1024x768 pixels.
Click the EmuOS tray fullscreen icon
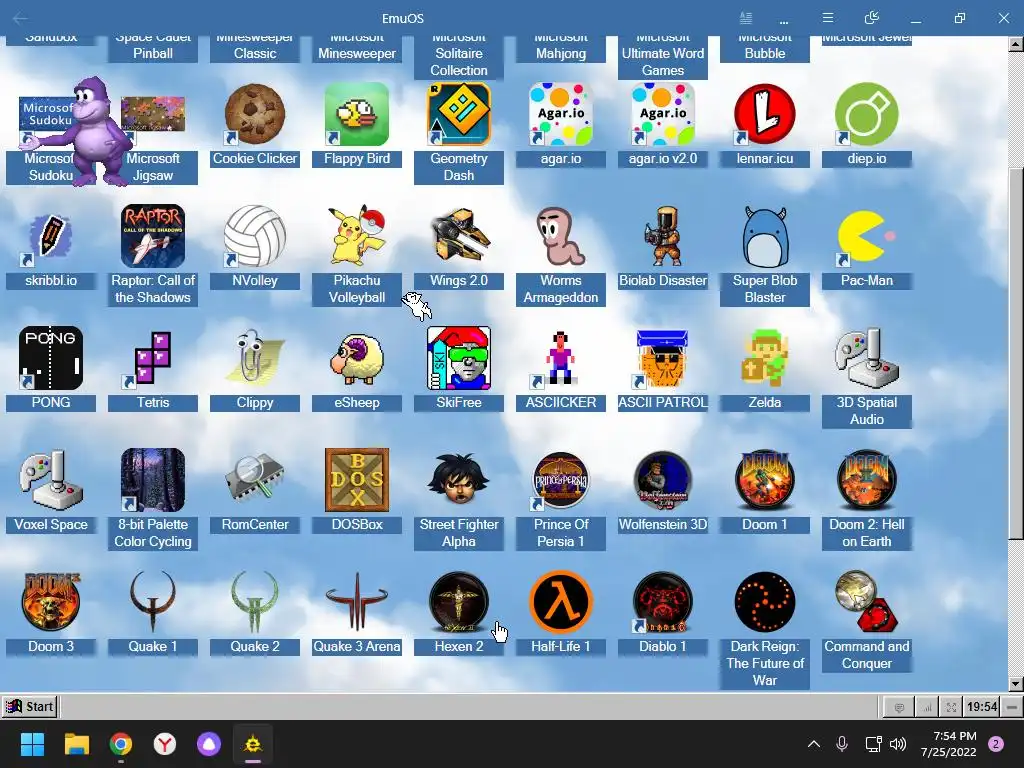(x=952, y=707)
